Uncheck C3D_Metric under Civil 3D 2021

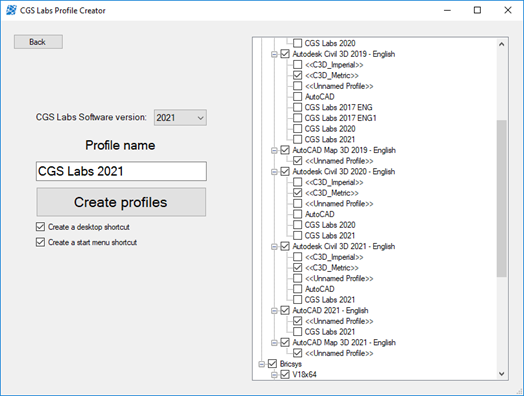pos(297,268)
